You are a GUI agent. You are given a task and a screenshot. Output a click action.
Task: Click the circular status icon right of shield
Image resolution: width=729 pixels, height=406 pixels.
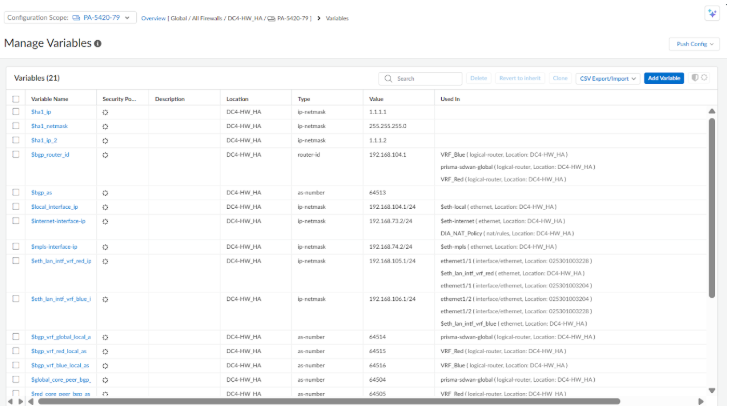[x=704, y=77]
